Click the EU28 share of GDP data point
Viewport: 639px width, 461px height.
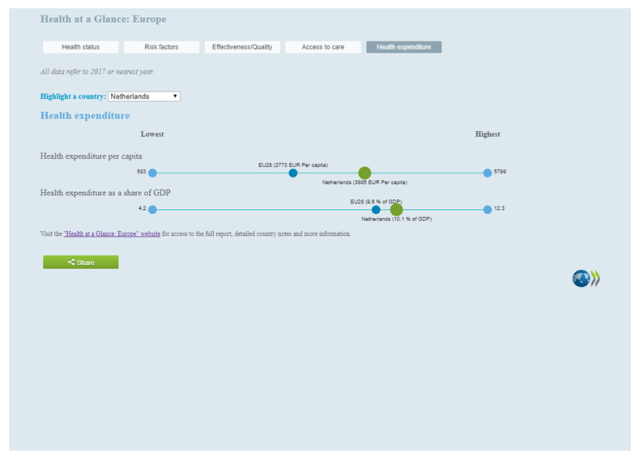pos(376,210)
